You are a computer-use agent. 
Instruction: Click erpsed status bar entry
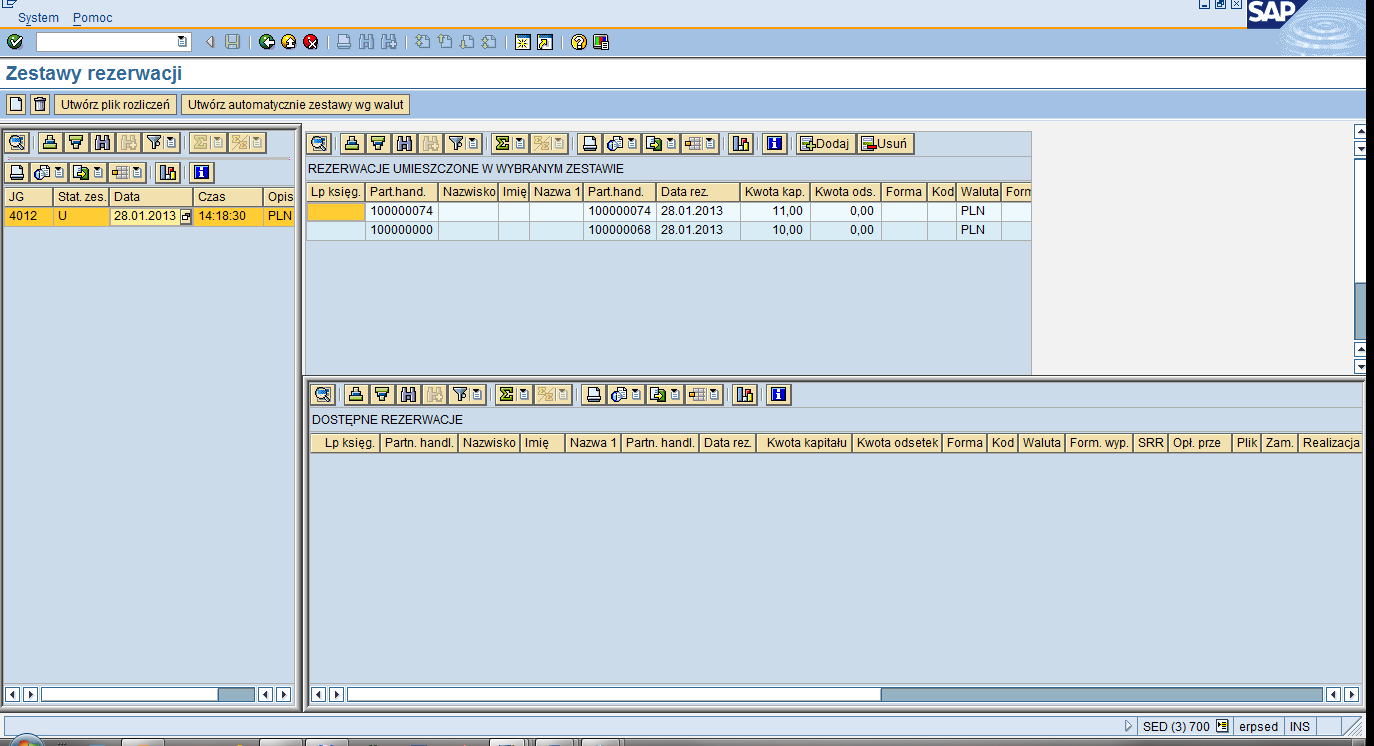click(x=1258, y=727)
